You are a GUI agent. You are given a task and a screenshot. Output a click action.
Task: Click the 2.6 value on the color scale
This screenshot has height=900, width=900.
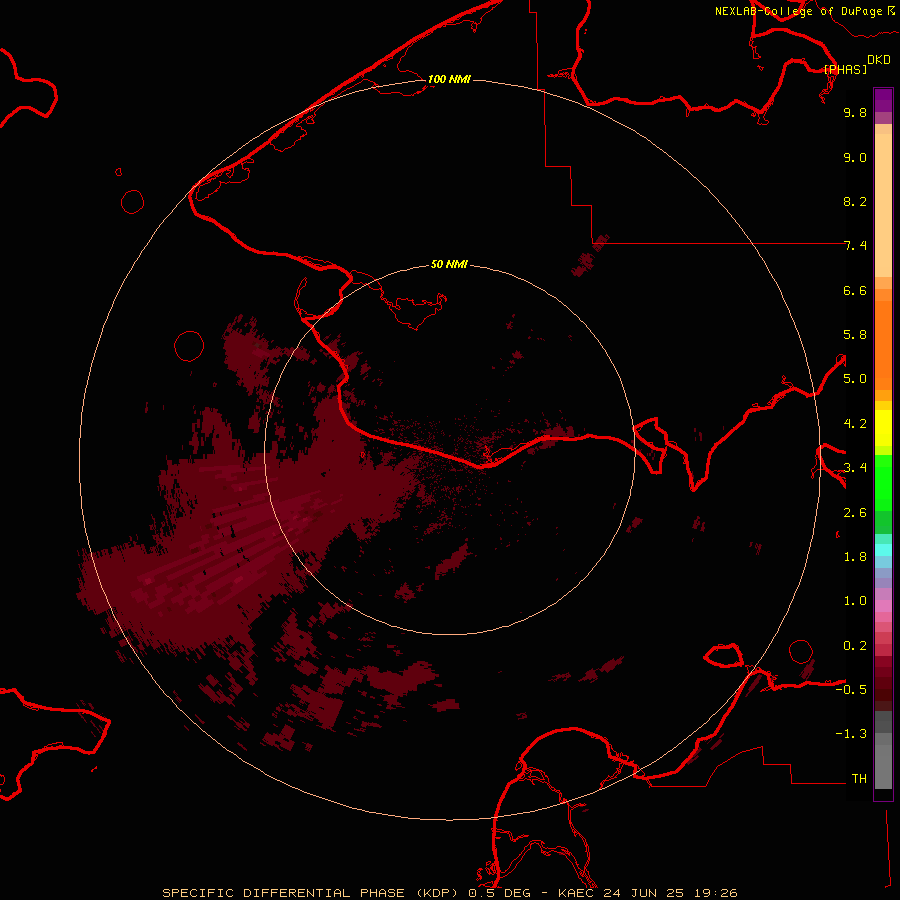(x=855, y=513)
